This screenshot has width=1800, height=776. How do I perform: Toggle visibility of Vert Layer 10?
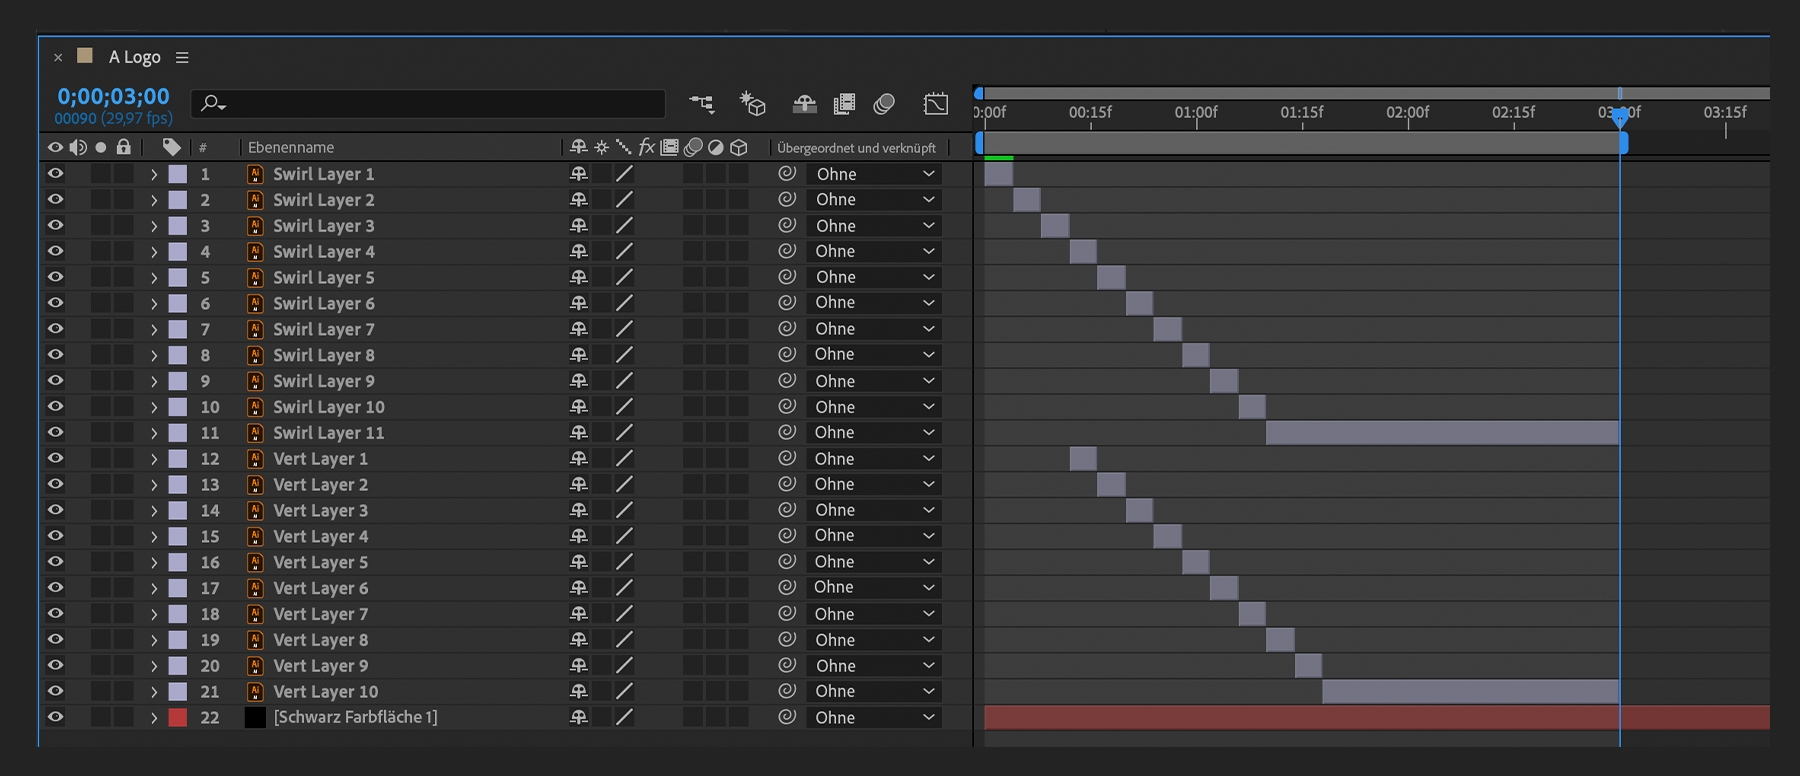coord(55,691)
